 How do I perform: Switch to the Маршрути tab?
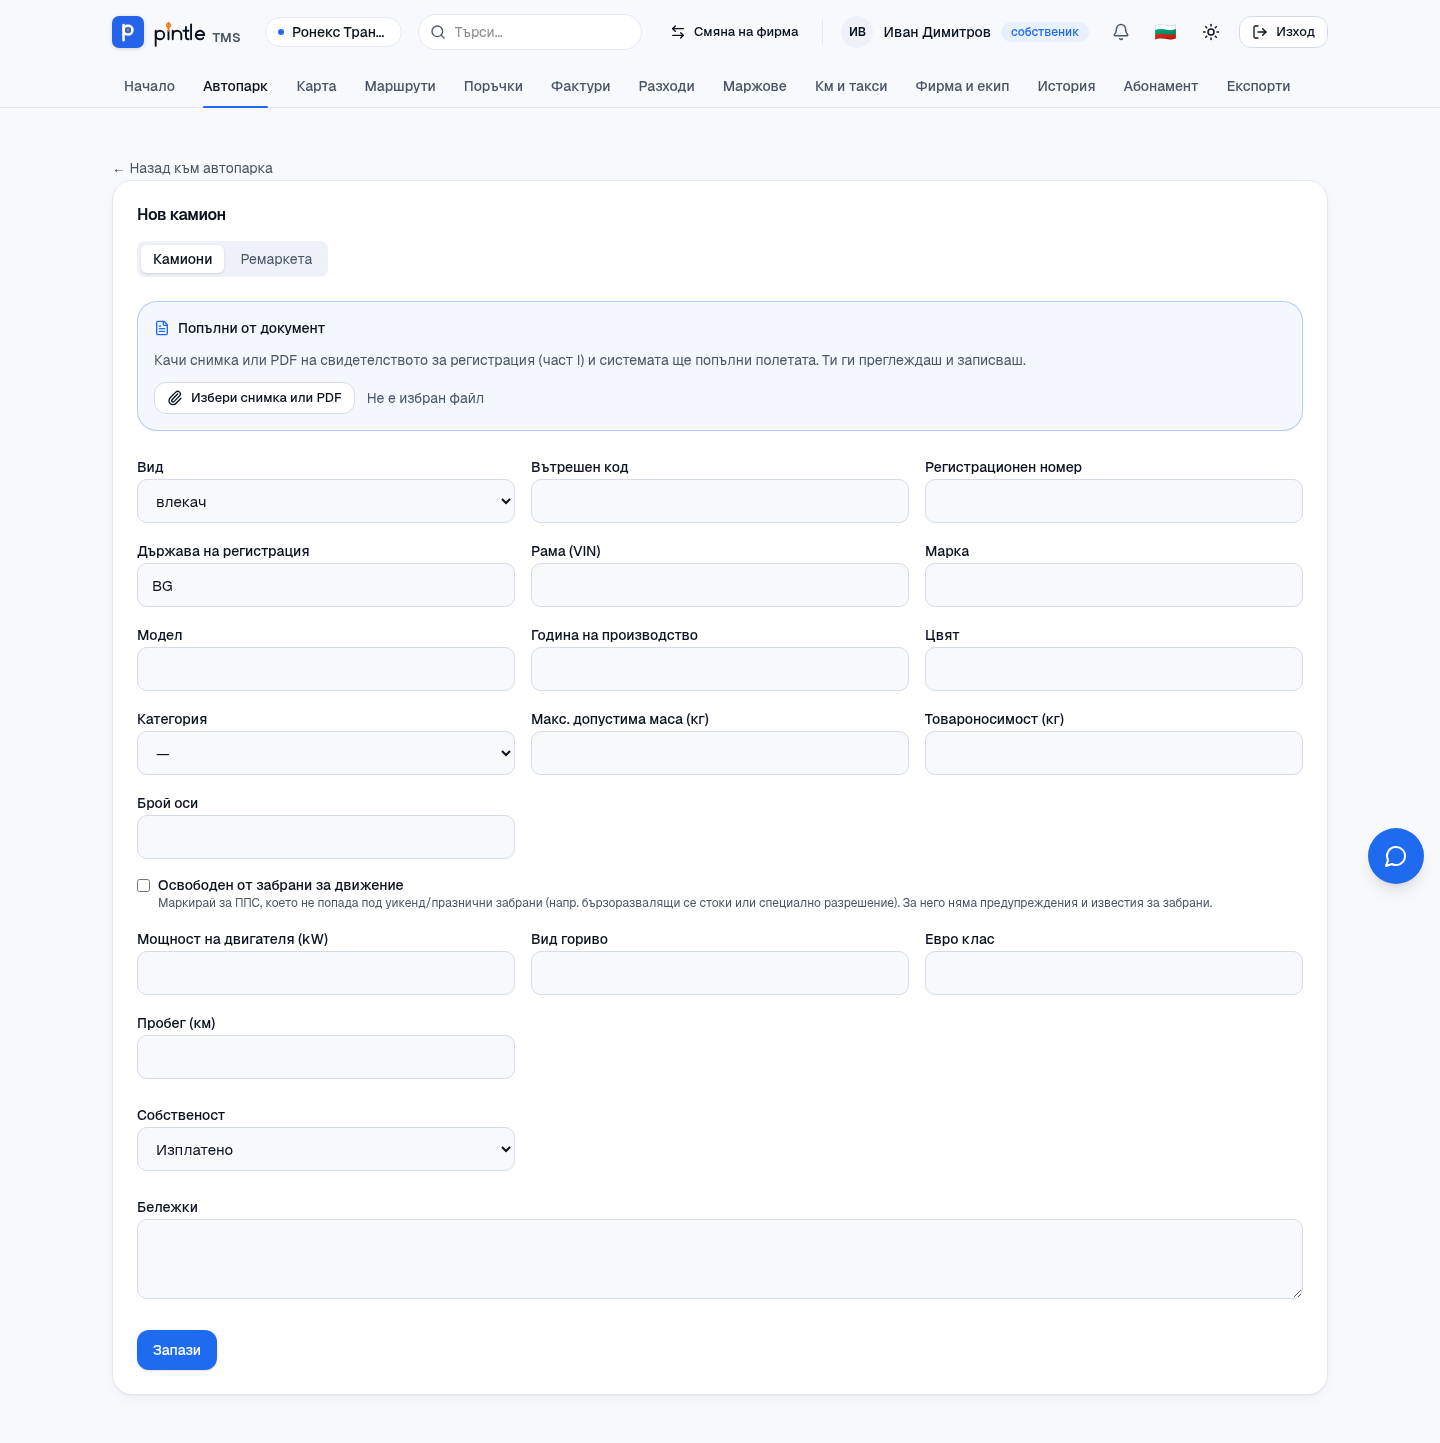click(400, 86)
